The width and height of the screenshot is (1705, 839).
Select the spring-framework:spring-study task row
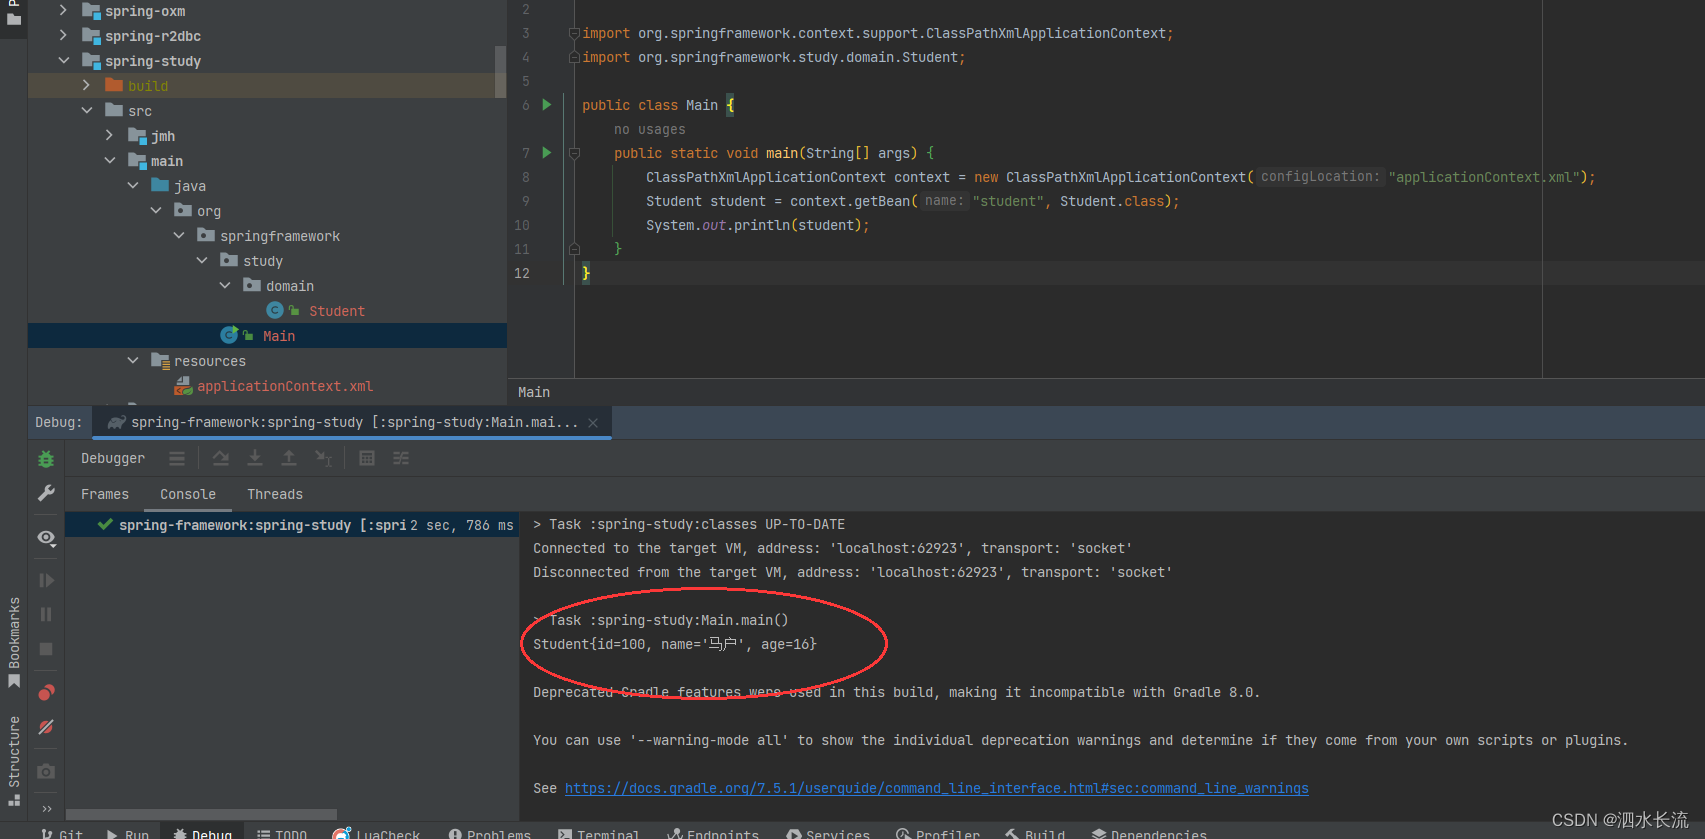point(292,525)
